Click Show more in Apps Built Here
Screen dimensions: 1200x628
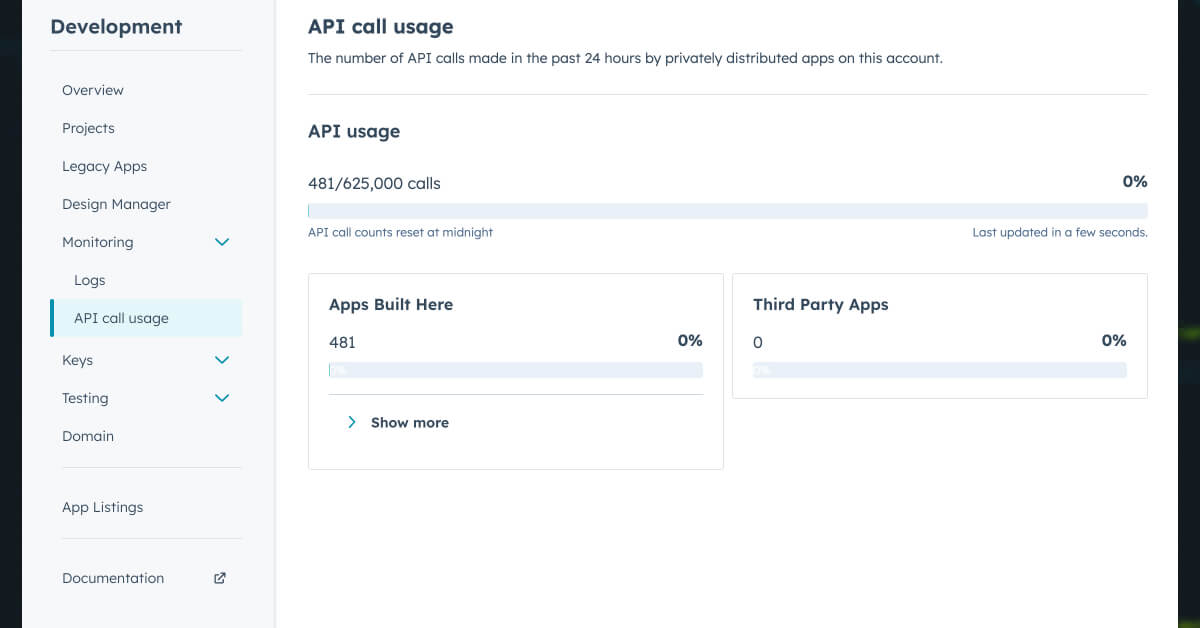click(x=409, y=422)
